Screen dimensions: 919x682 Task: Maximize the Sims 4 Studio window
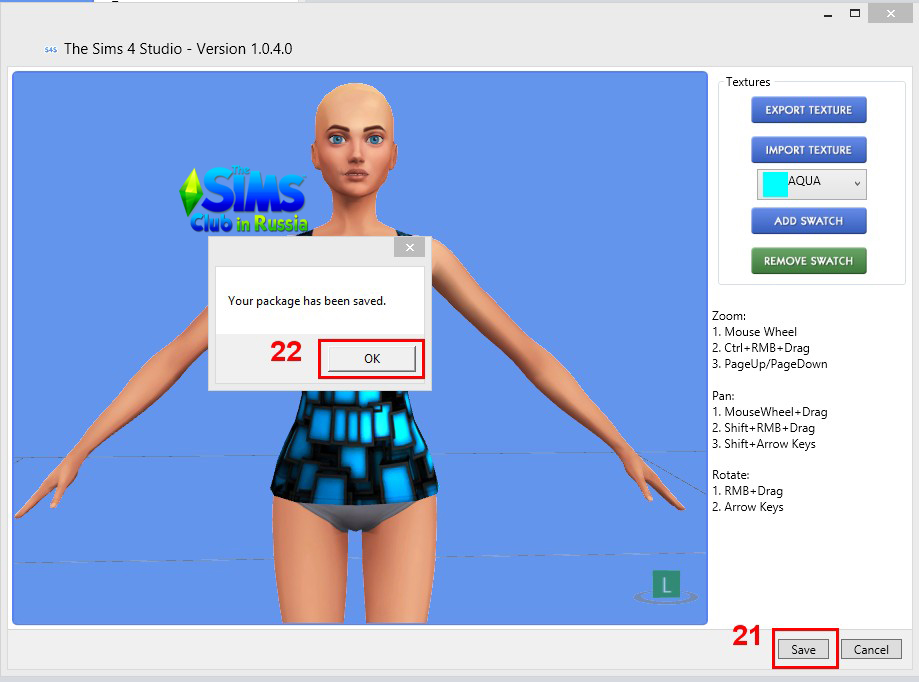click(855, 14)
